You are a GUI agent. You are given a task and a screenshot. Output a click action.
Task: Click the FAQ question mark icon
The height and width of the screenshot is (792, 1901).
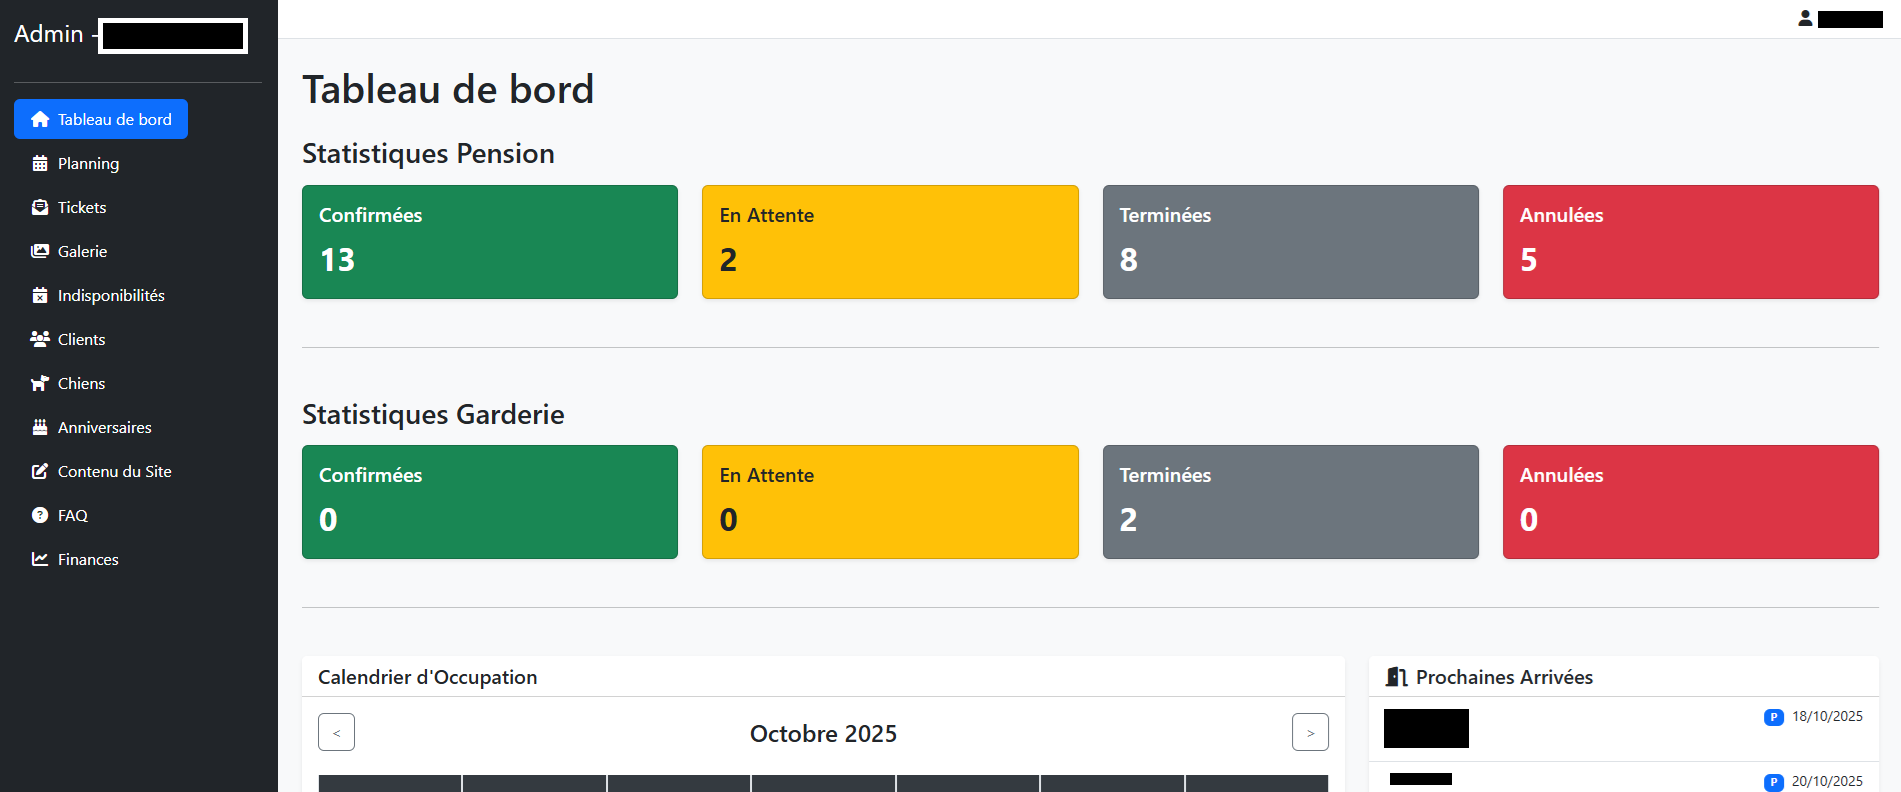pos(40,515)
